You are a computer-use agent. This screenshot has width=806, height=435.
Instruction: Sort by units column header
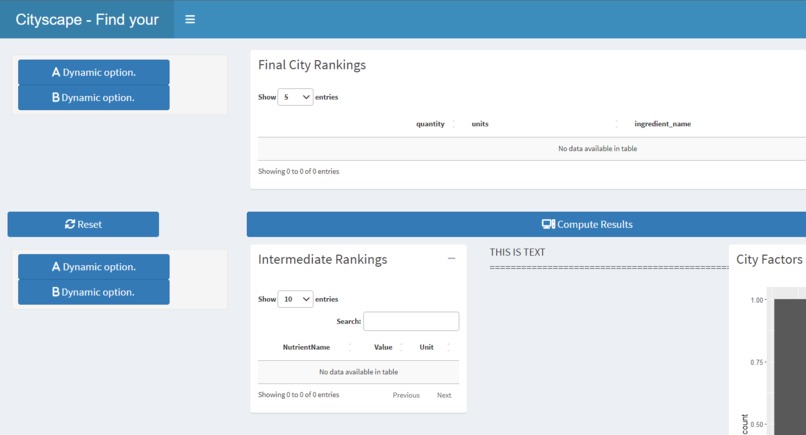click(x=480, y=124)
